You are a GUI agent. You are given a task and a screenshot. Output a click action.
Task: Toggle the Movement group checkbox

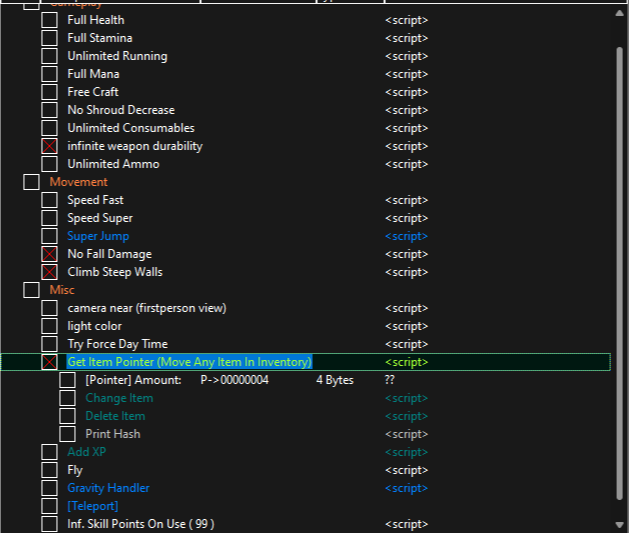pyautogui.click(x=31, y=182)
